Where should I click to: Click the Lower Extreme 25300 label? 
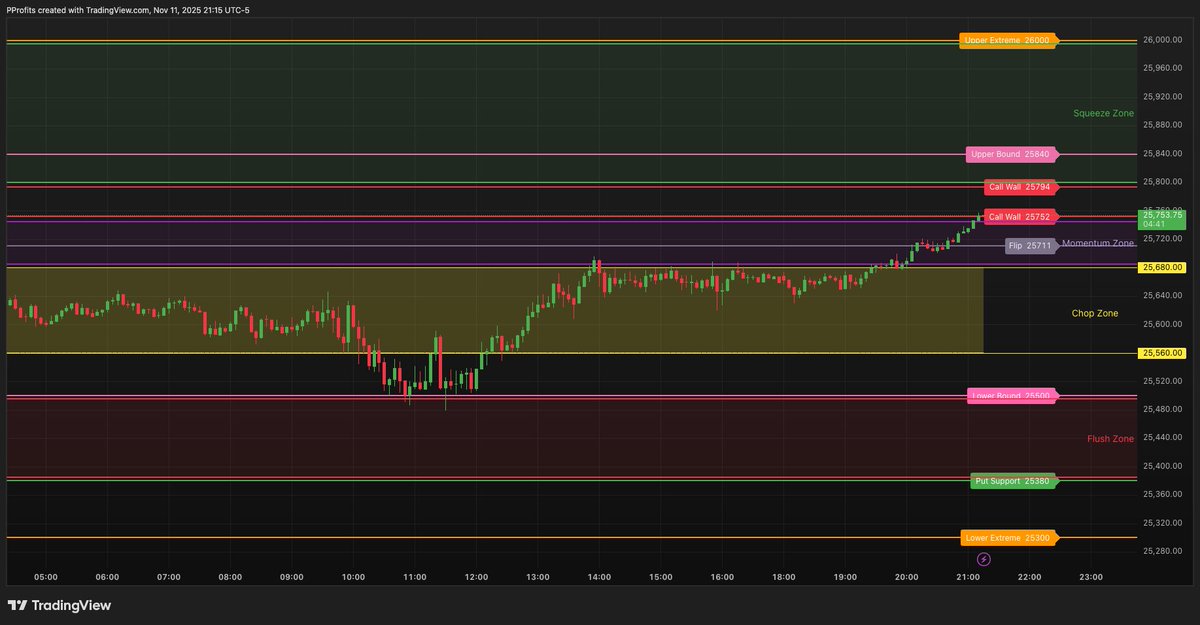[1009, 537]
